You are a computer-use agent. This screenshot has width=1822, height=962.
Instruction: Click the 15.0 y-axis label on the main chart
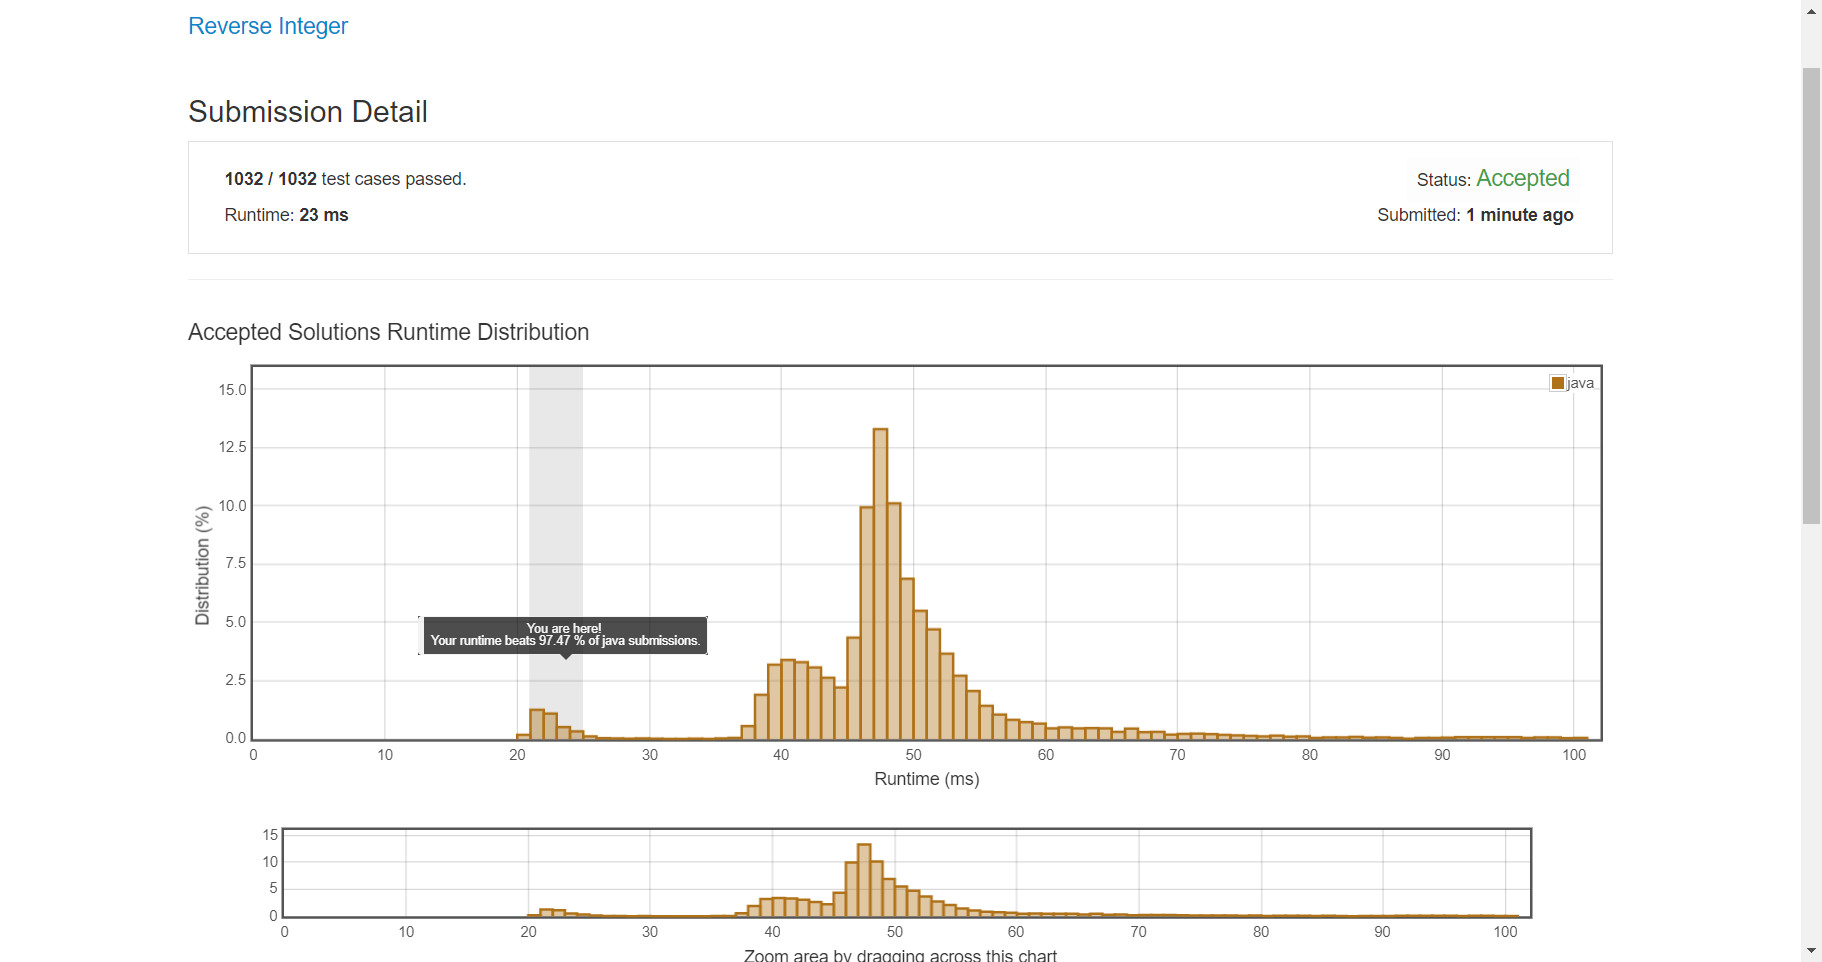(232, 390)
